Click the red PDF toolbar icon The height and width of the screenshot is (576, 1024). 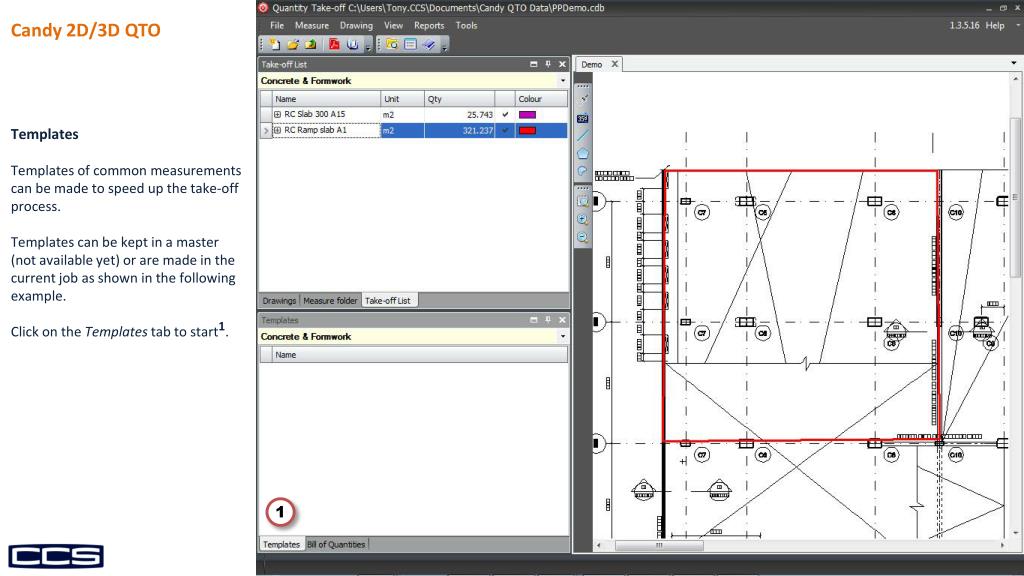pos(334,44)
